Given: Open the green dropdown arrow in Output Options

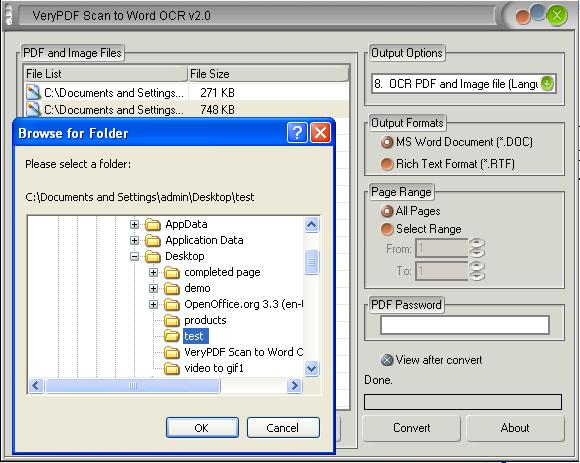Looking at the screenshot, I should point(547,84).
